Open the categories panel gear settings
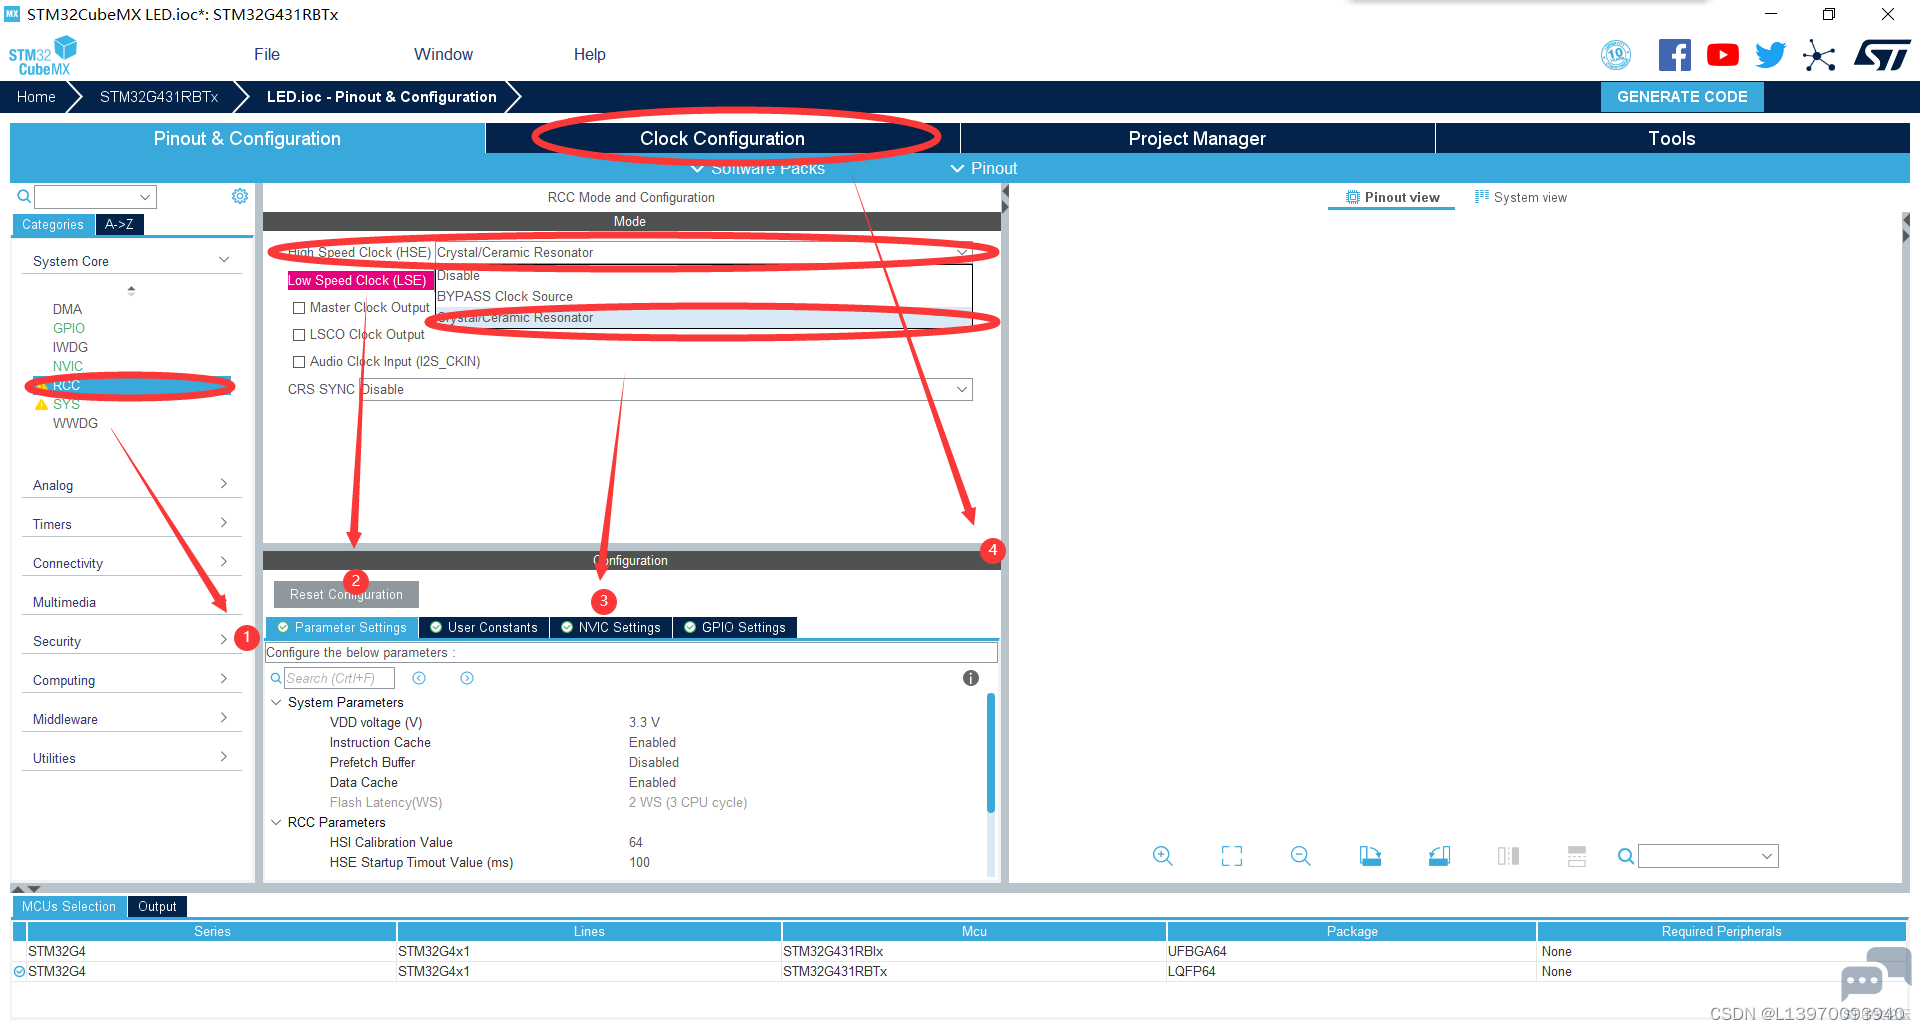1920x1030 pixels. coord(240,196)
